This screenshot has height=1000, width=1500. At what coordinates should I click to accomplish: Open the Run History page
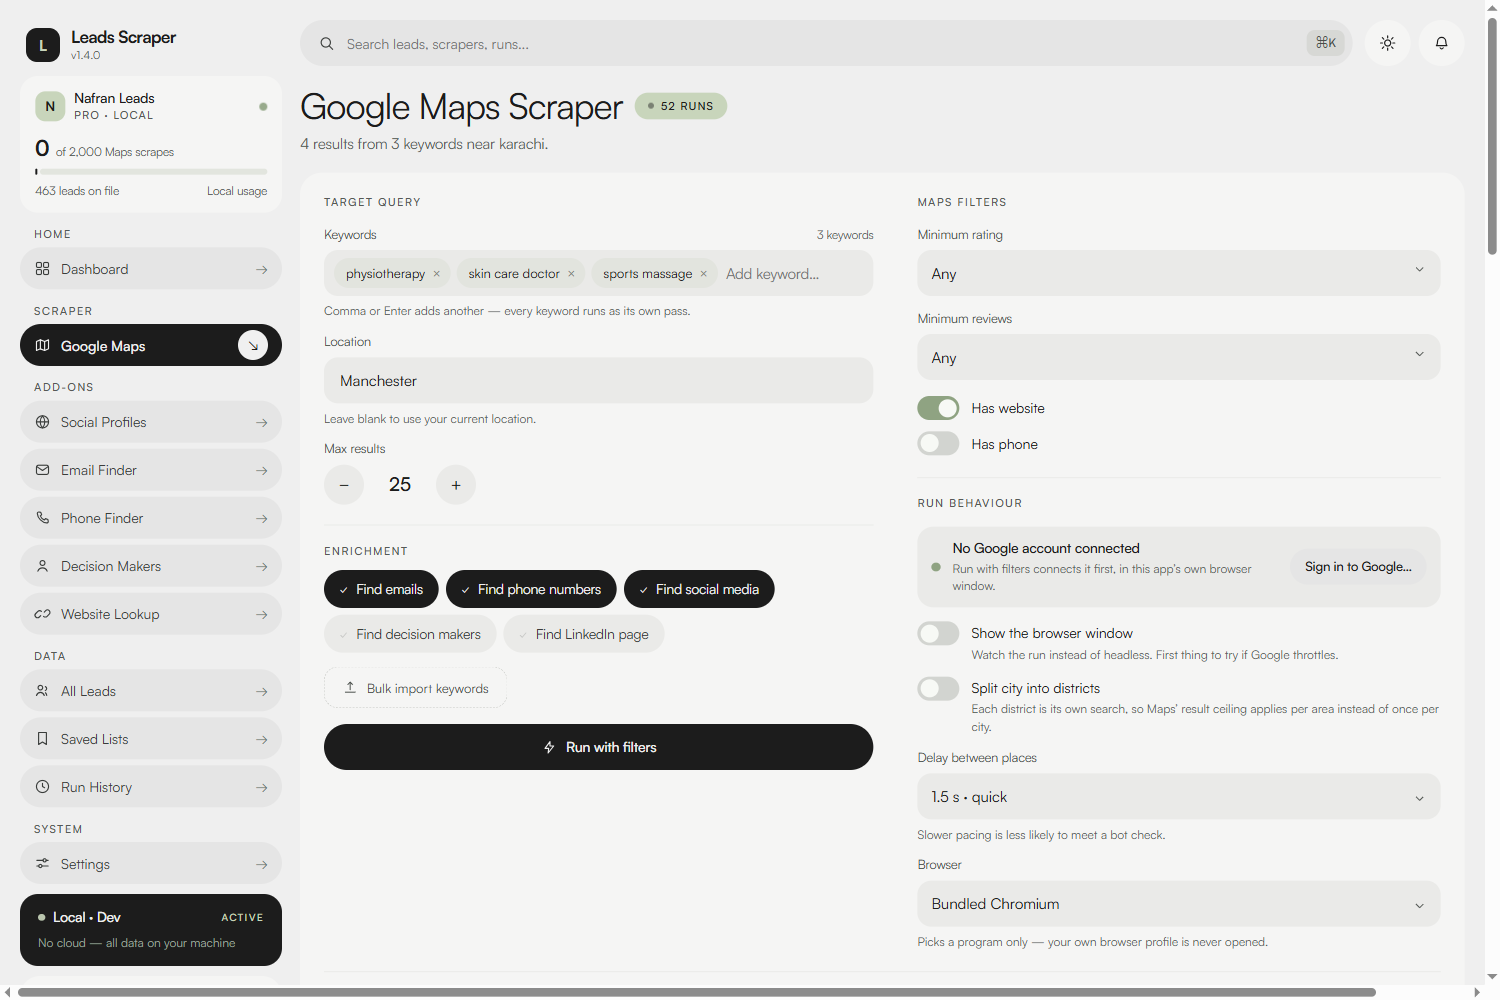click(x=151, y=787)
